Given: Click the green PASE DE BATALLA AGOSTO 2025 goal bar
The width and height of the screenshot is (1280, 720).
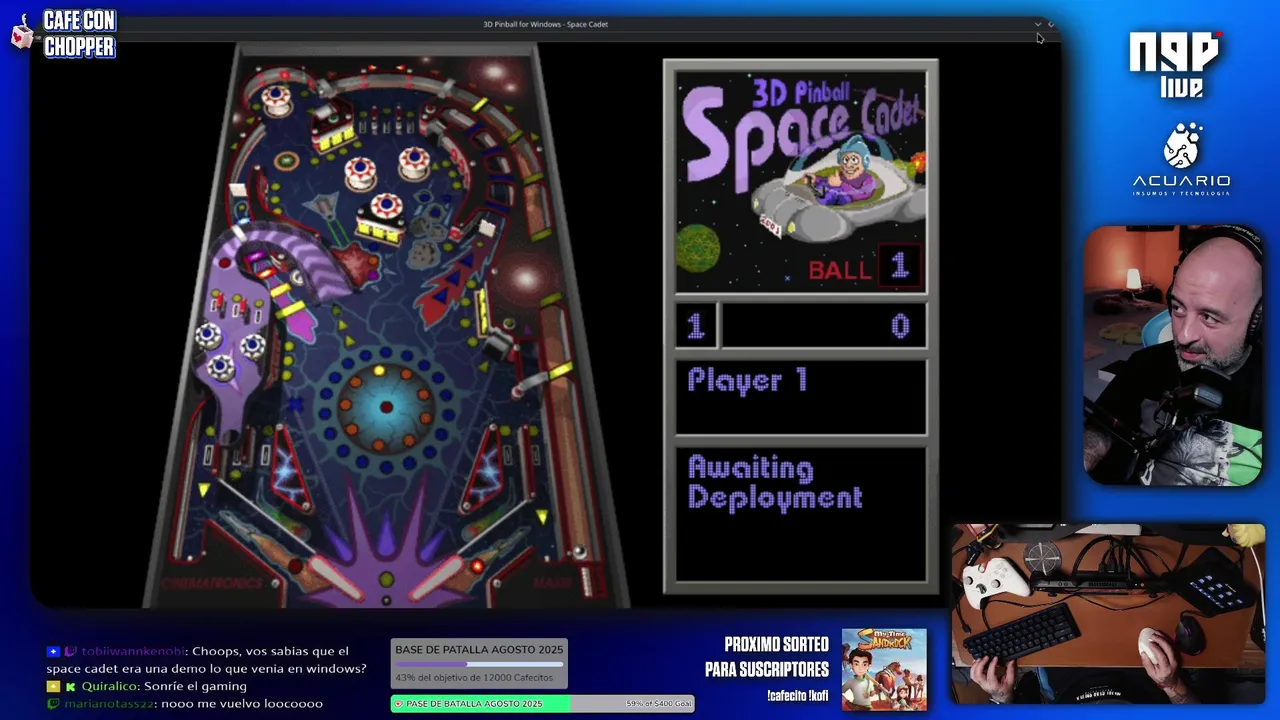Looking at the screenshot, I should click(x=542, y=703).
